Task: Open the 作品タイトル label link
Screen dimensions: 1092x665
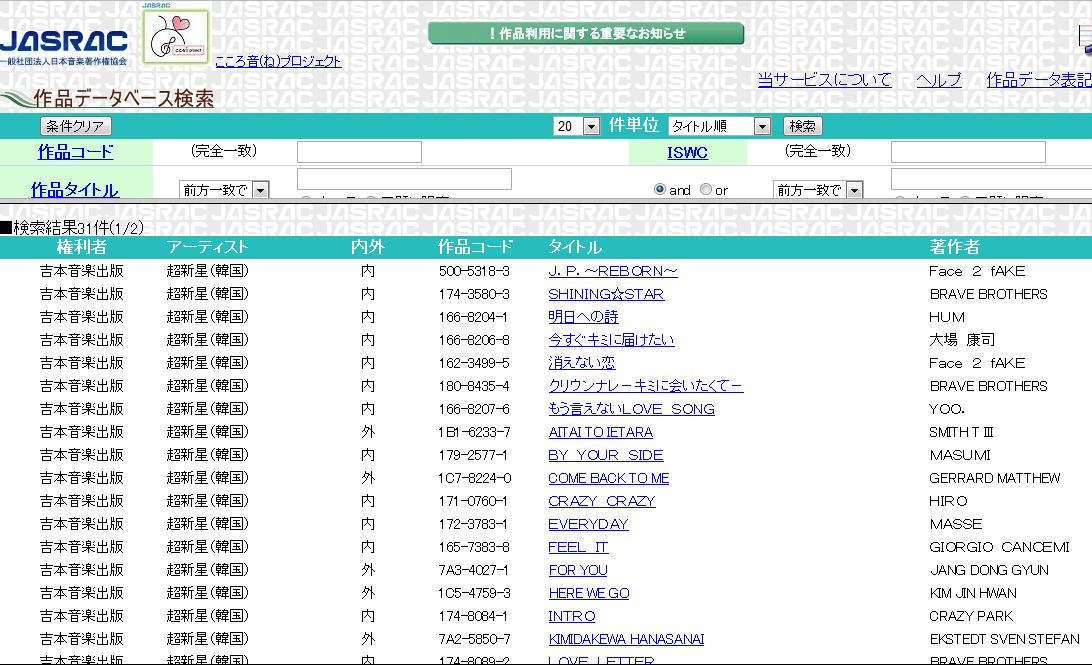Action: [x=75, y=189]
